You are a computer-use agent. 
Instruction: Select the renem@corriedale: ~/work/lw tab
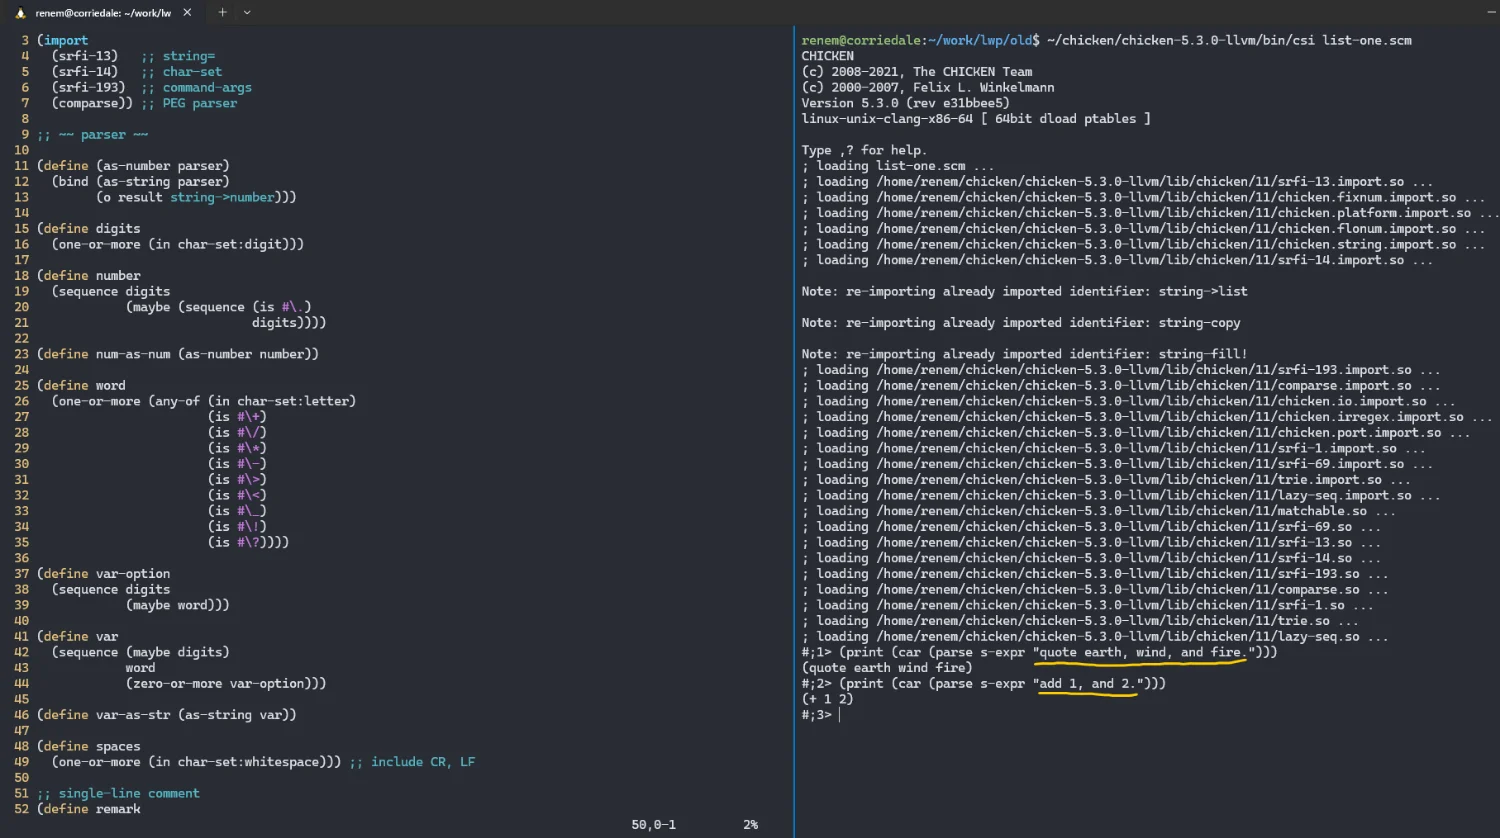[x=103, y=13]
